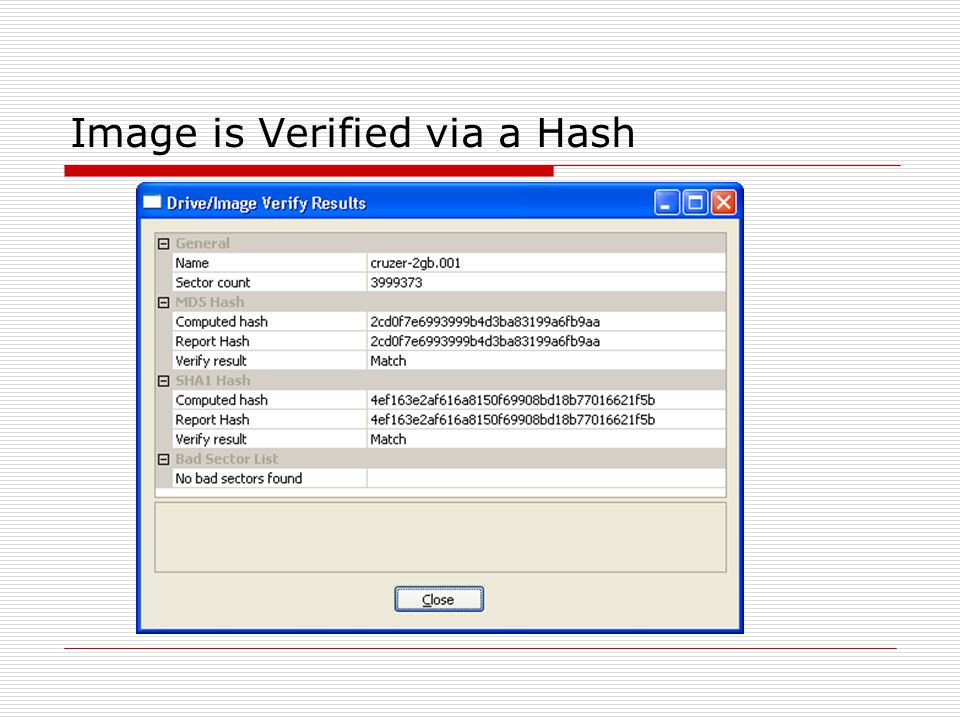Select the No bad sectors found row
Image resolution: width=960 pixels, height=720 pixels.
[449, 479]
